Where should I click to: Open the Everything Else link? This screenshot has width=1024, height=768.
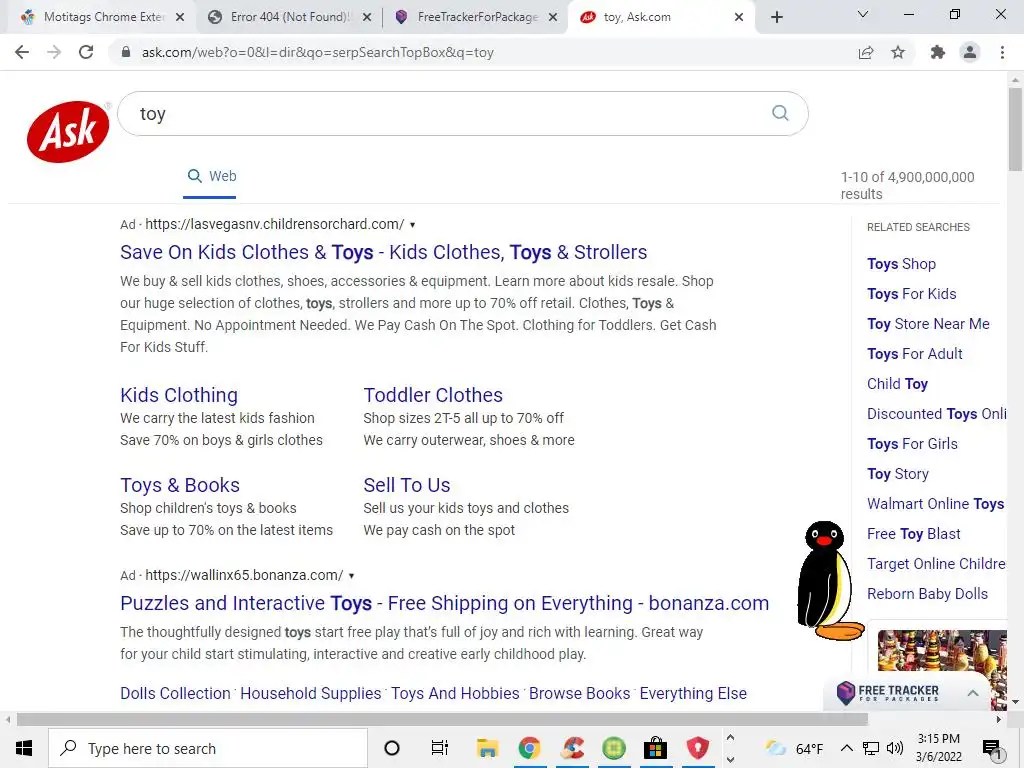(x=693, y=694)
